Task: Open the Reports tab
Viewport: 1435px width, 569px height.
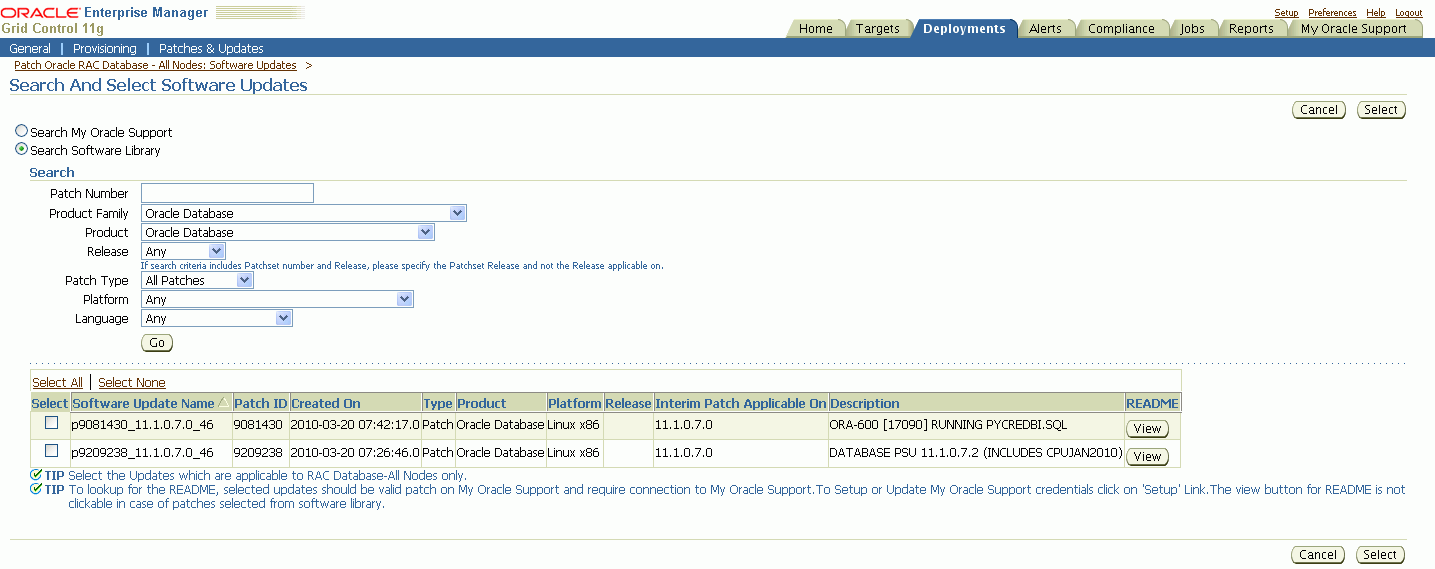Action: 1251,29
